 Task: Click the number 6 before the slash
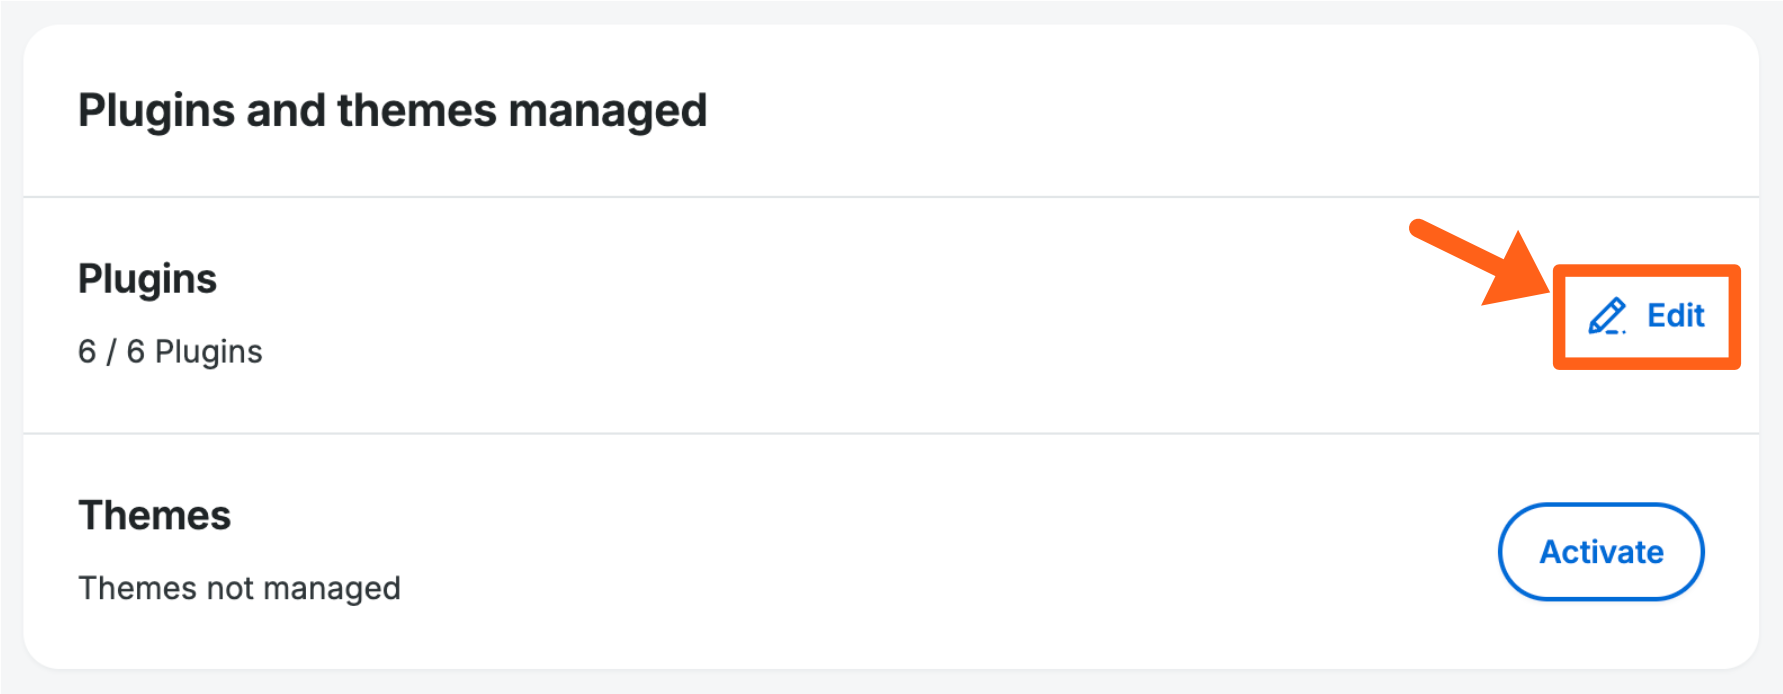[x=87, y=352]
